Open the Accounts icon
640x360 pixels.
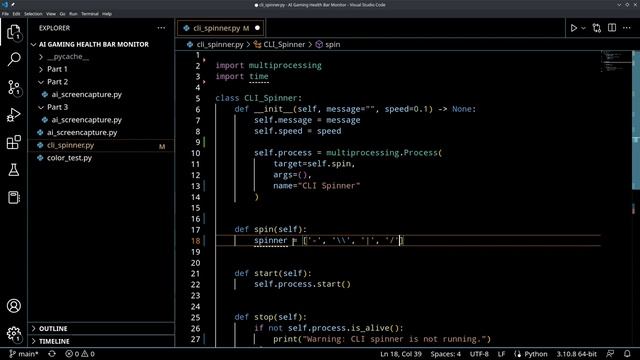click(x=13, y=306)
